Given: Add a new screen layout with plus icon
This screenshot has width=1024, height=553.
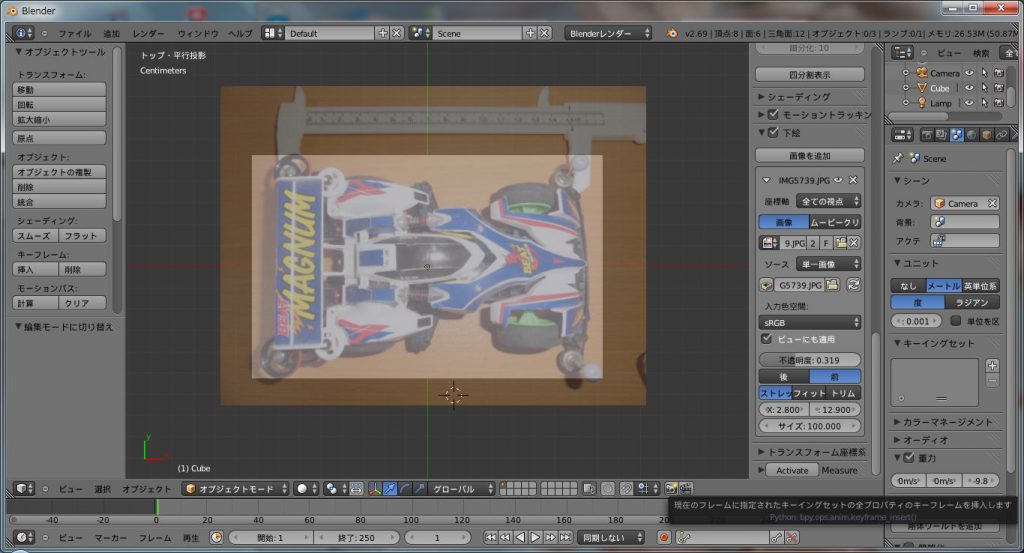Looking at the screenshot, I should click(x=383, y=33).
